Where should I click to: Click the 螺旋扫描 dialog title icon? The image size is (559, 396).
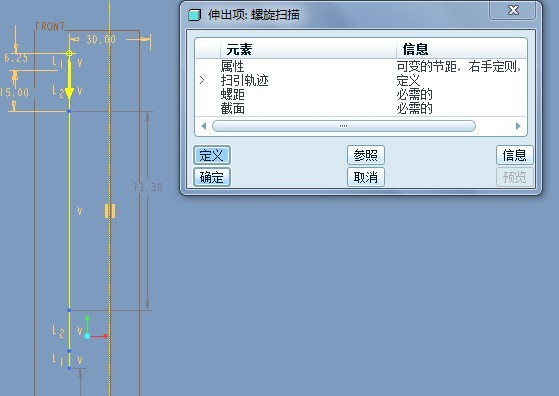(x=194, y=15)
